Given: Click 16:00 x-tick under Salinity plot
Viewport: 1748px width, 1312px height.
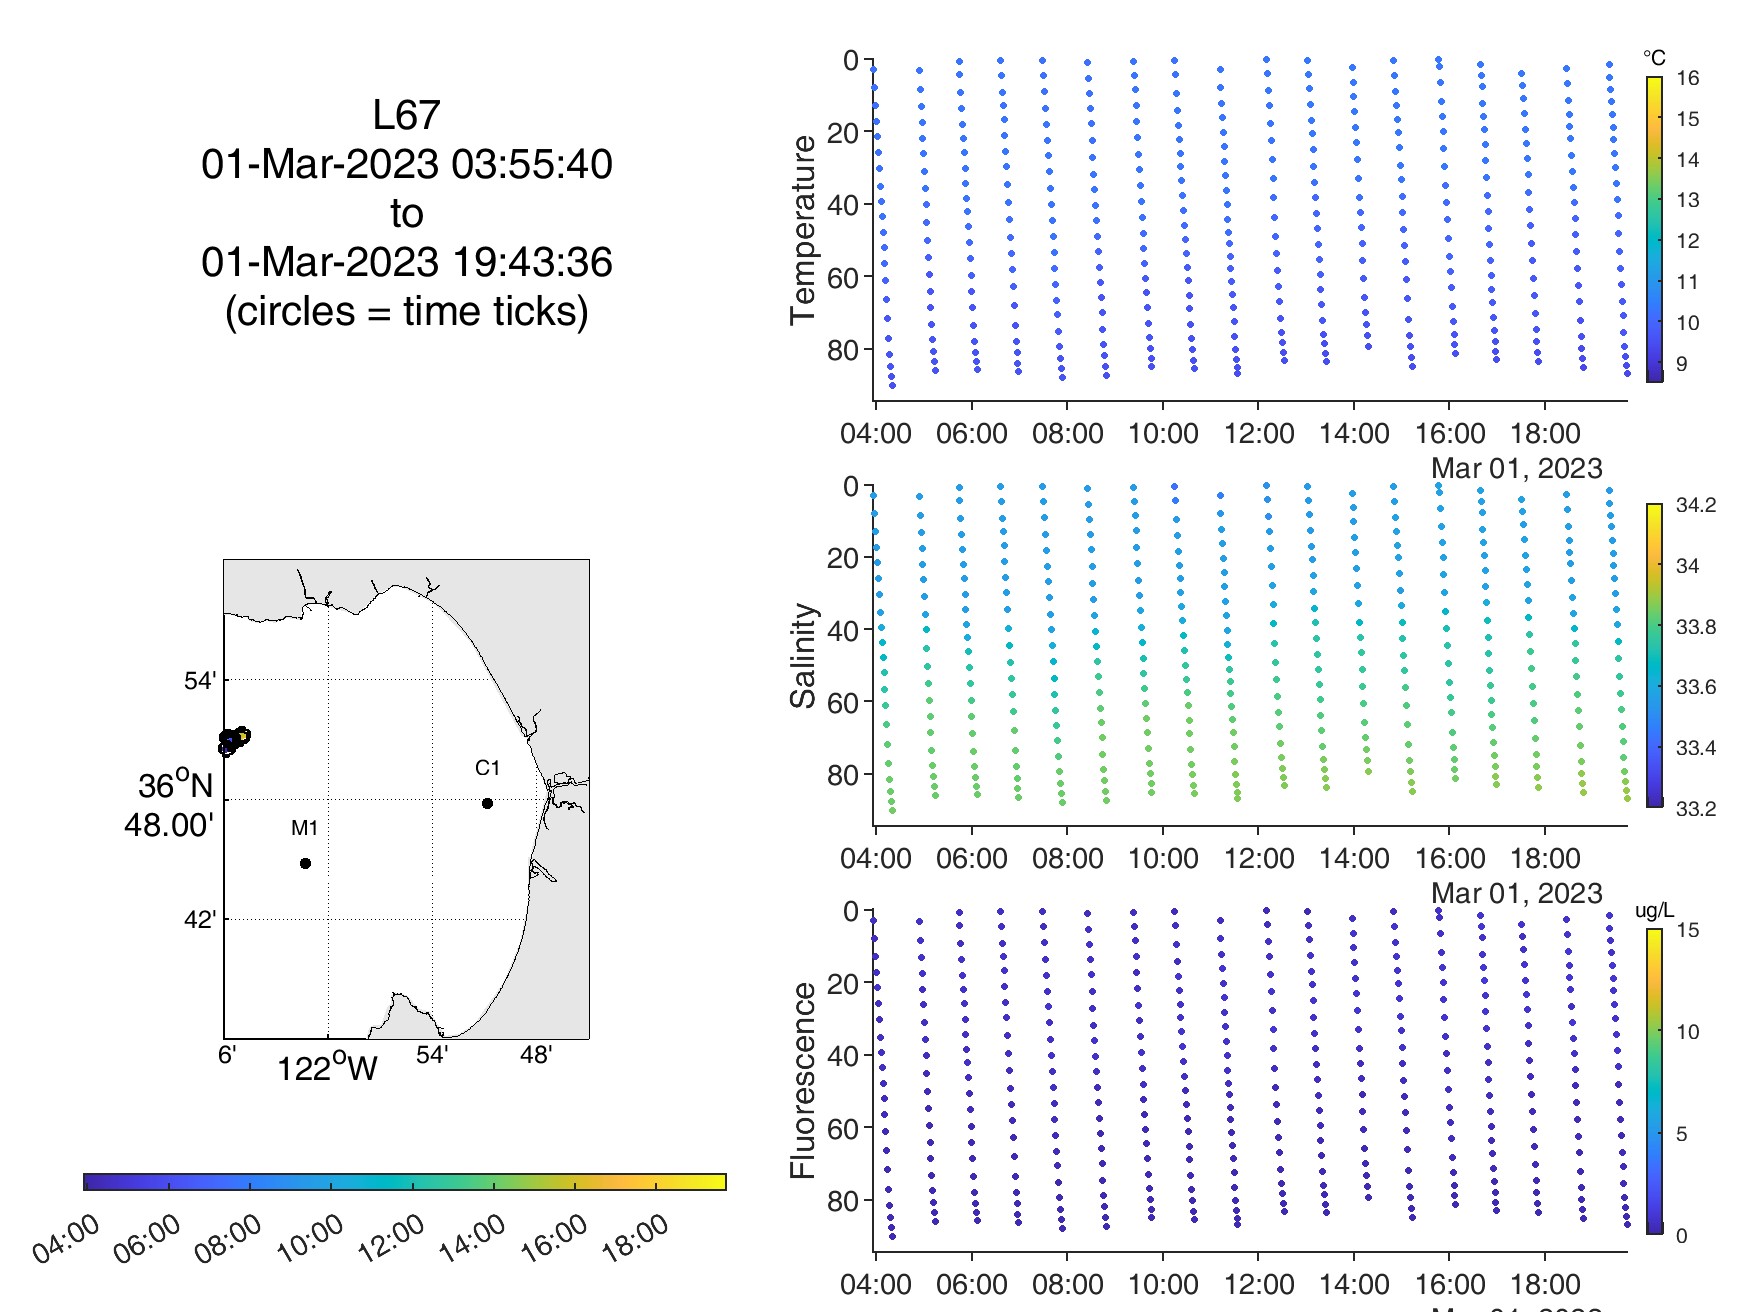Looking at the screenshot, I should [1450, 859].
